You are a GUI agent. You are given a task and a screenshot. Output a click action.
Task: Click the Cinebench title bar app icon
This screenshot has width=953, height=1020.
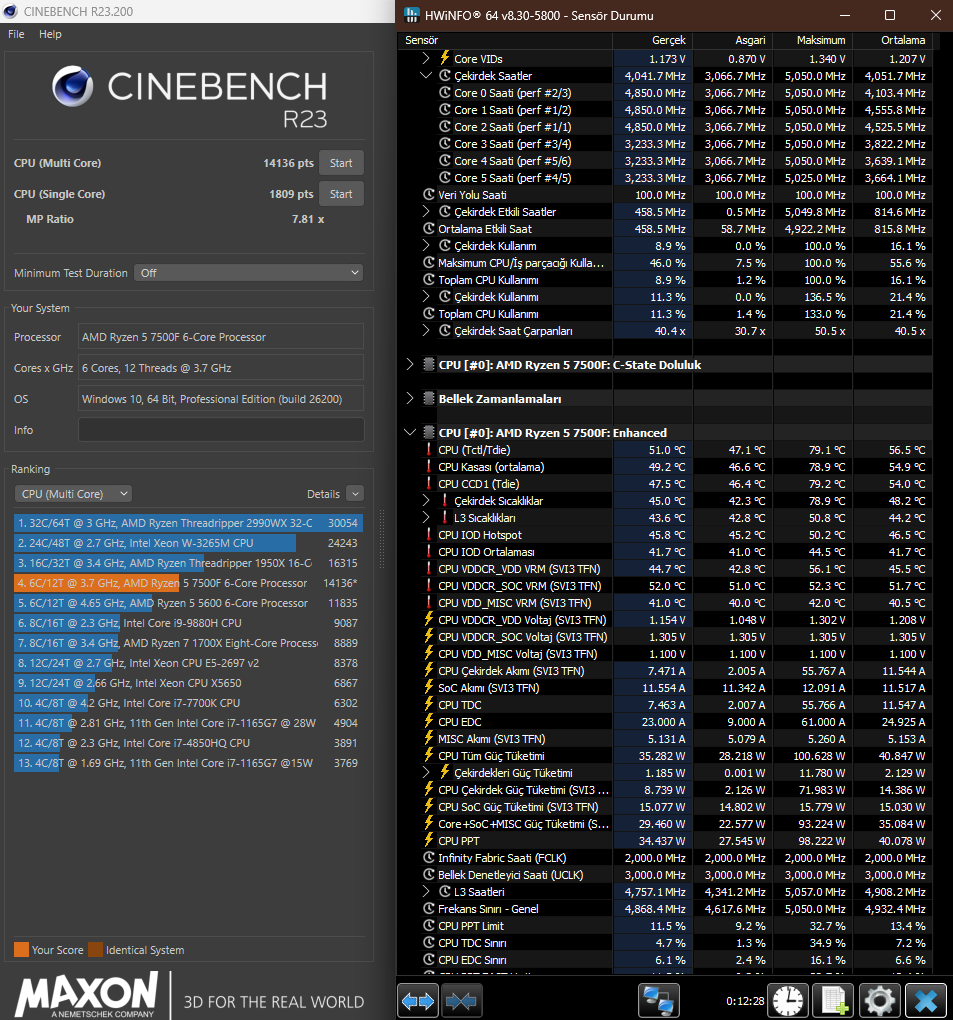[x=11, y=11]
